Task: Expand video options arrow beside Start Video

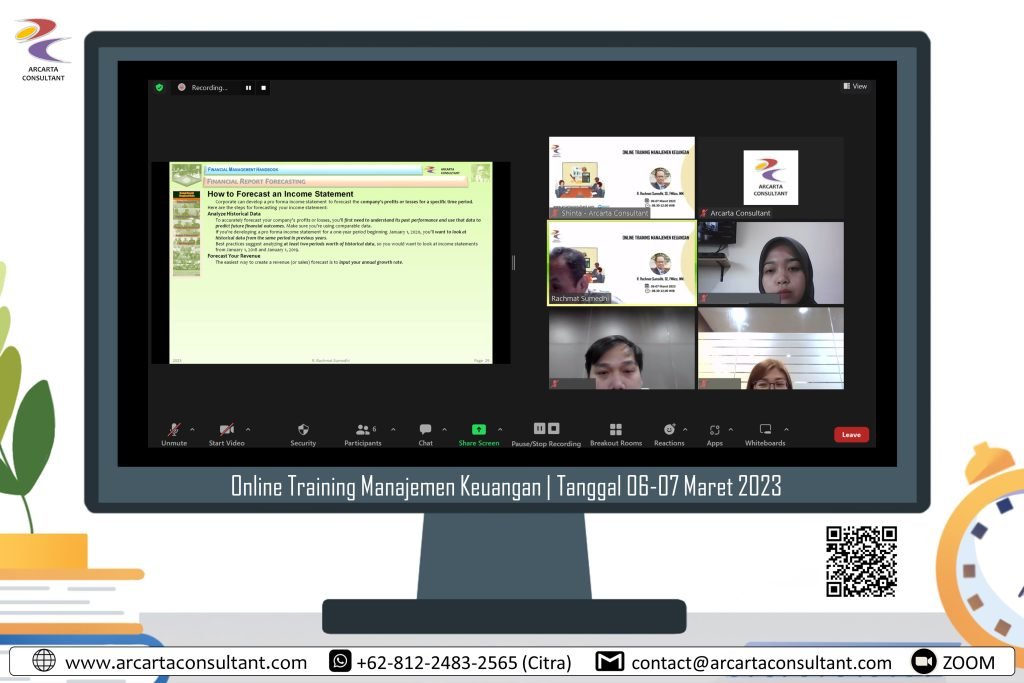Action: (x=248, y=429)
